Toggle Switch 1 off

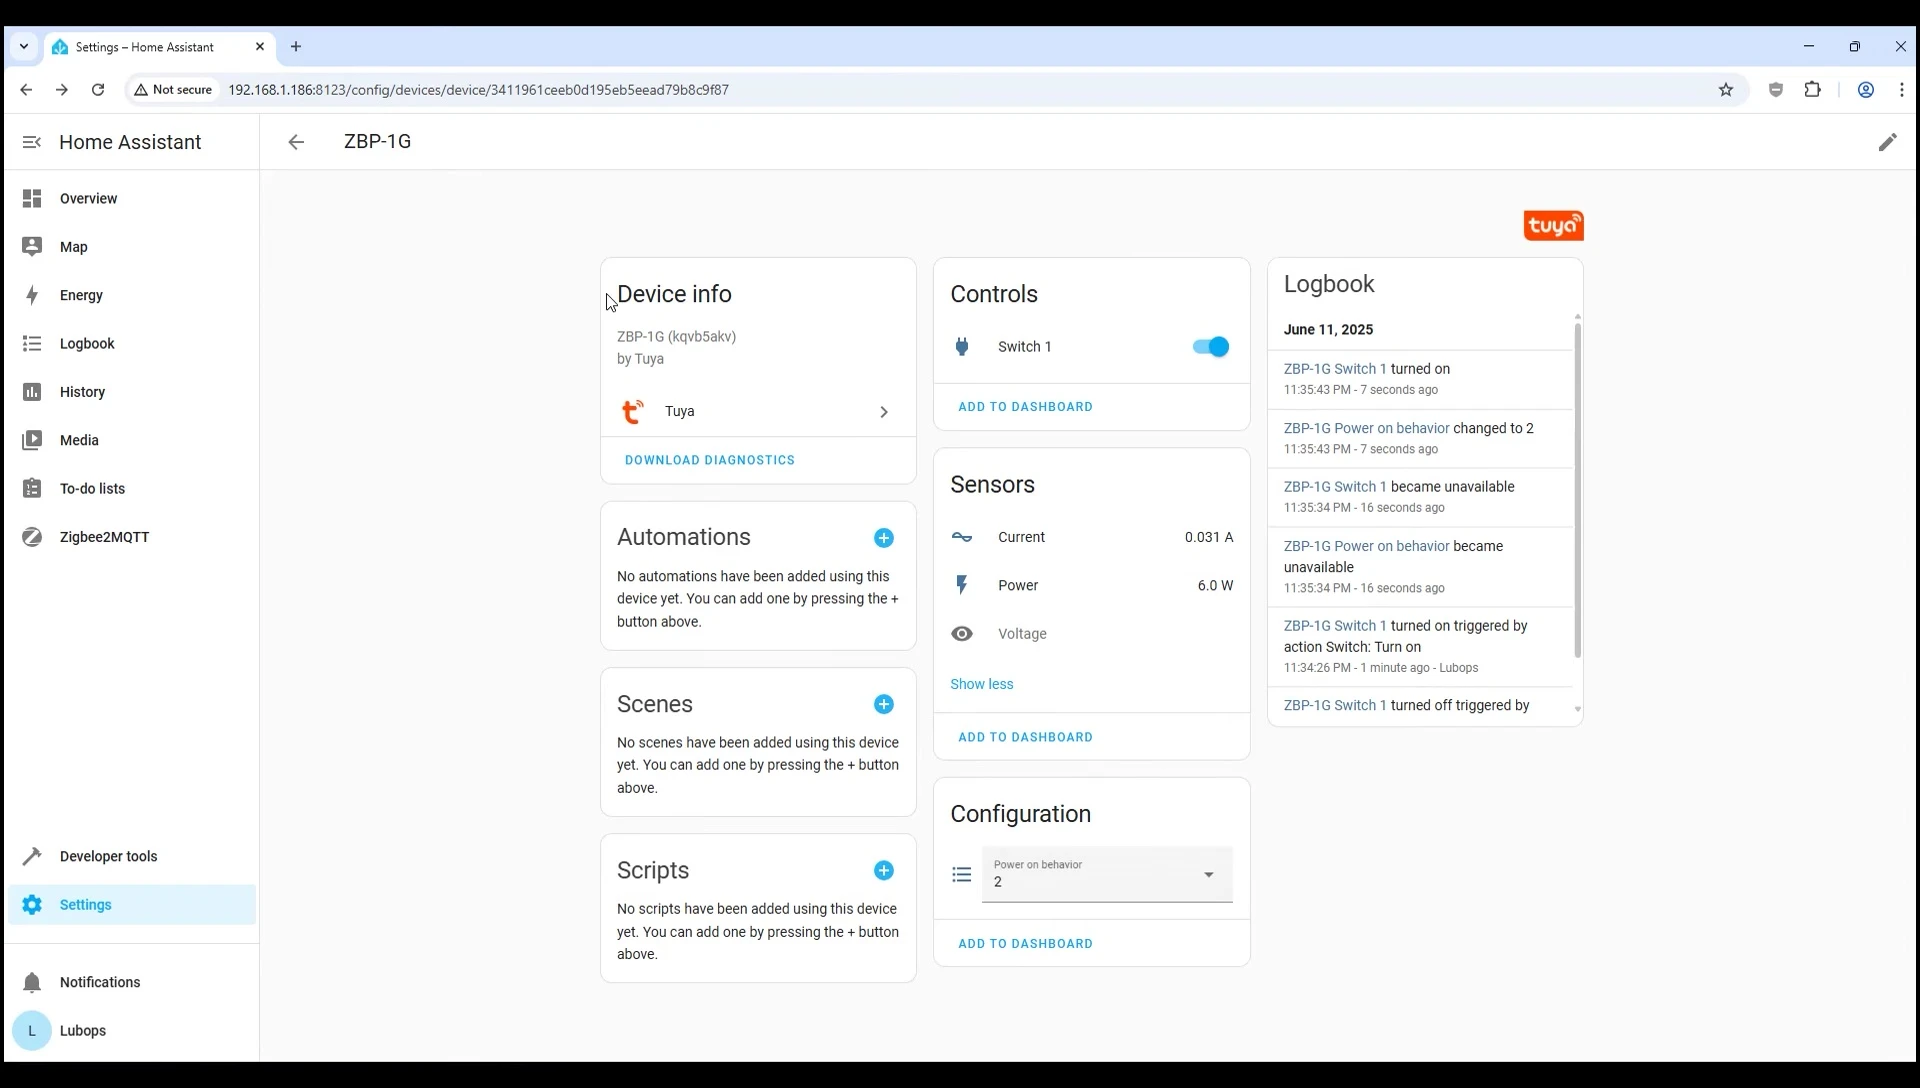[1210, 347]
